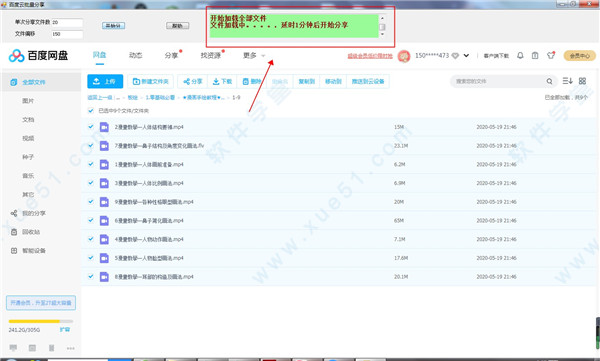The height and width of the screenshot is (361, 600).
Task: Open the user avatar icon
Action: tap(404, 56)
